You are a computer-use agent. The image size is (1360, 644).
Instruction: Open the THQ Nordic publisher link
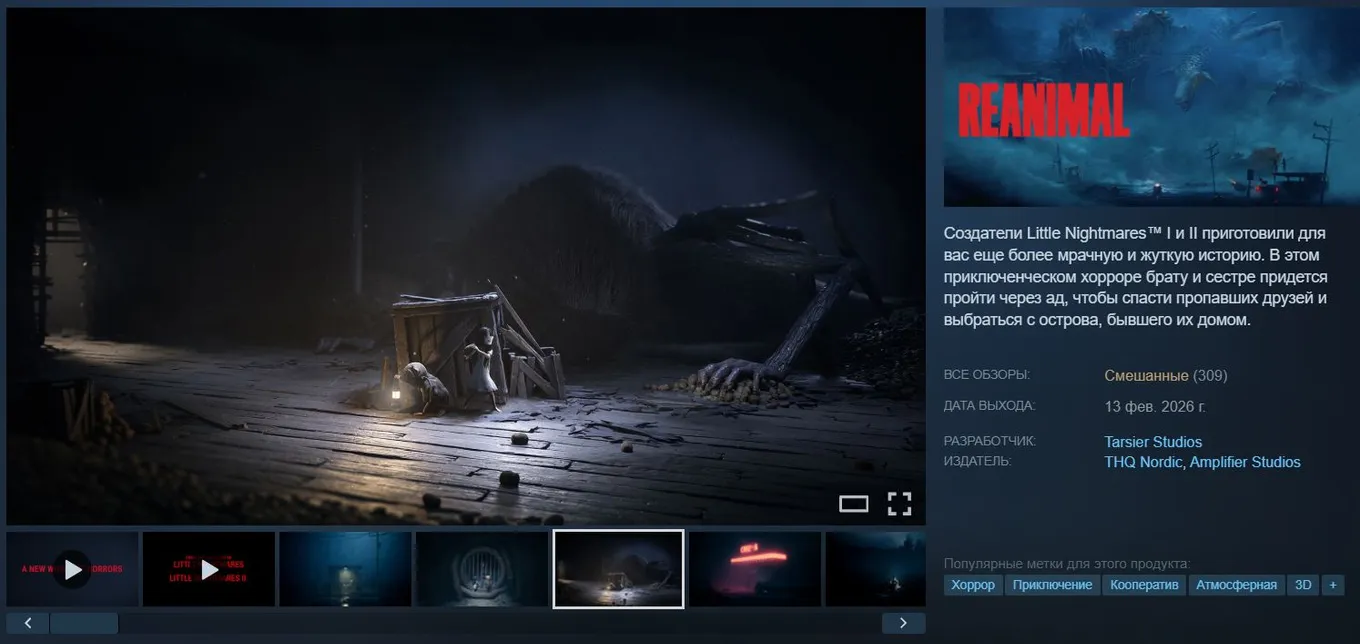(x=1144, y=462)
